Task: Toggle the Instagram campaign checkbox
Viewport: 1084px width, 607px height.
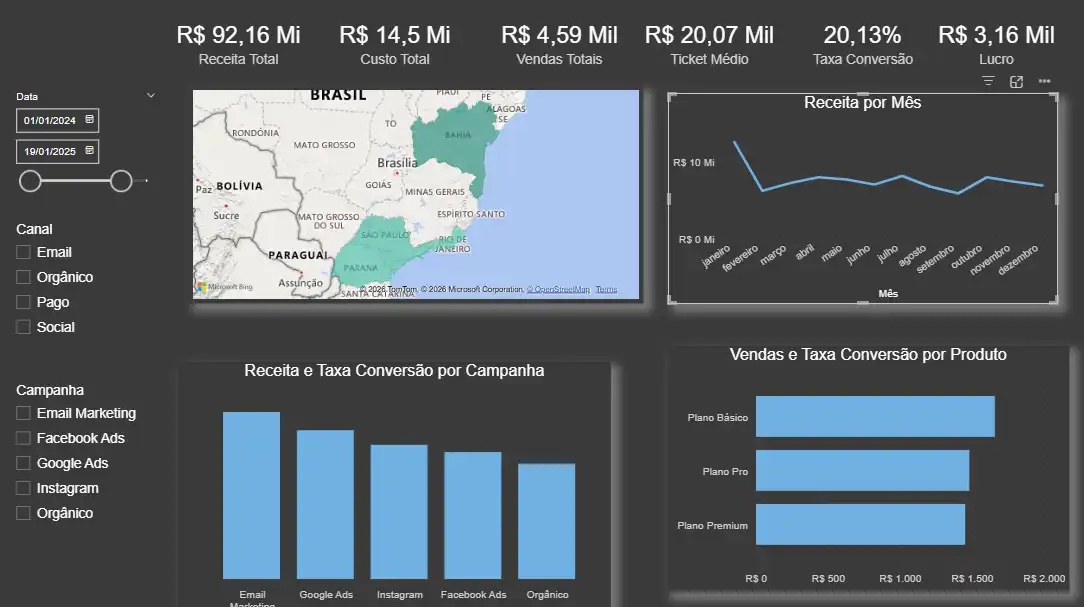Action: 24,488
